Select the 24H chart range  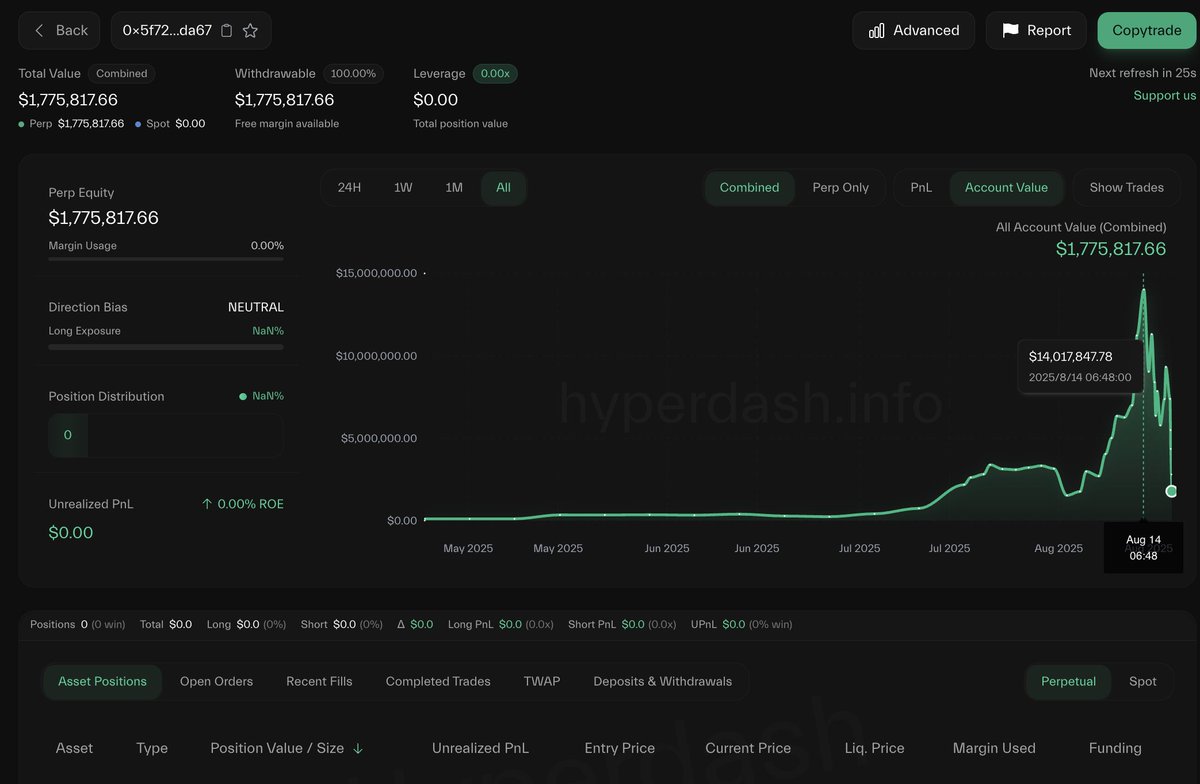pos(349,187)
